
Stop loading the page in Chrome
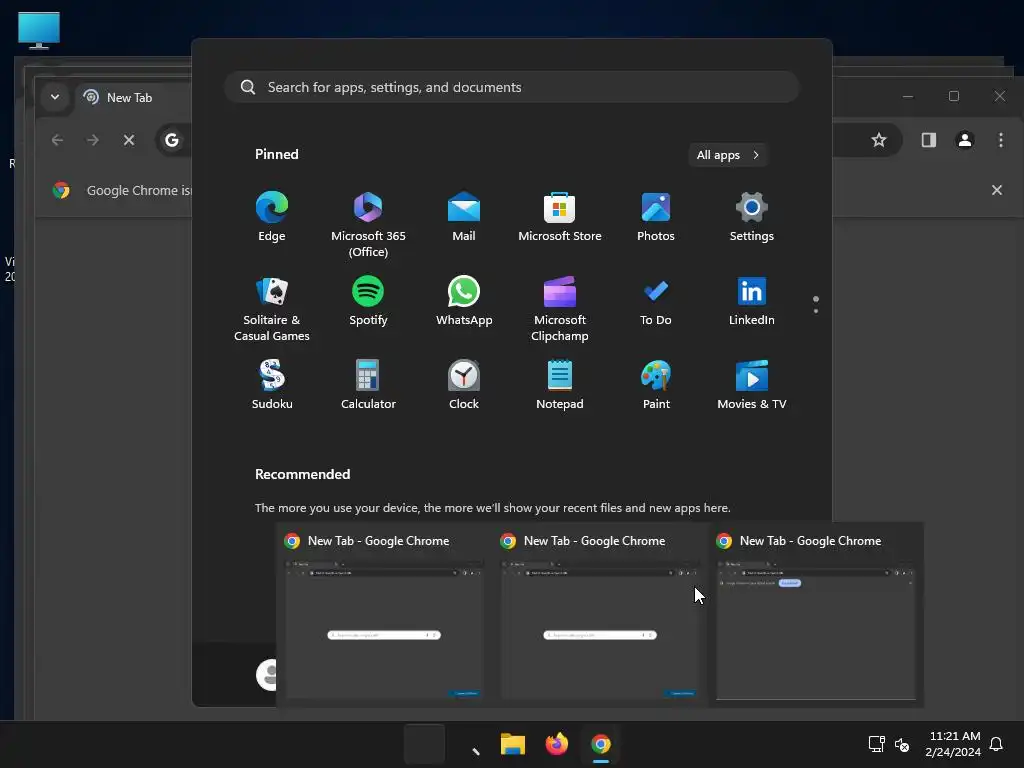click(x=129, y=140)
